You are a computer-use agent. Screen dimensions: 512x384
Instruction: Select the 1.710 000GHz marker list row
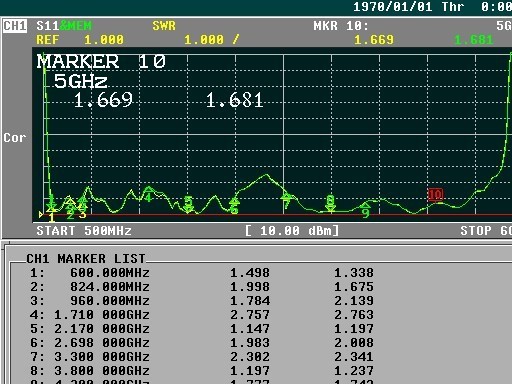coord(202,315)
